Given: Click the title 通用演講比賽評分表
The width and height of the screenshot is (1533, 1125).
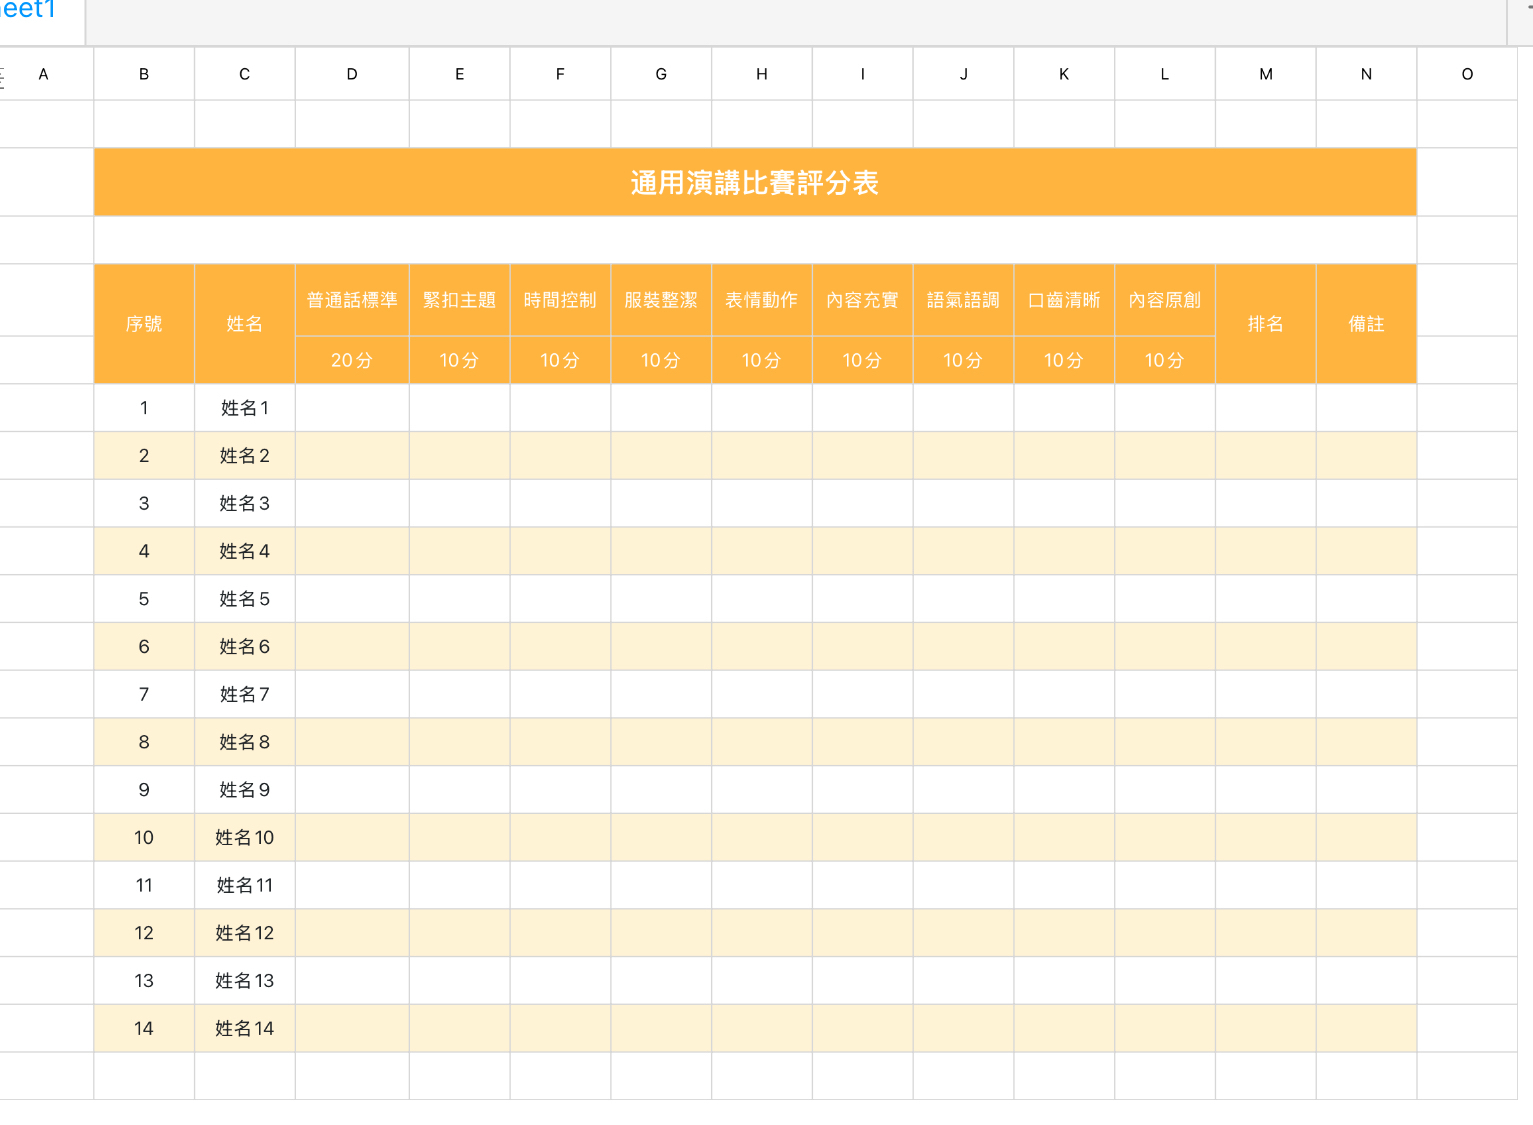Looking at the screenshot, I should click(755, 183).
